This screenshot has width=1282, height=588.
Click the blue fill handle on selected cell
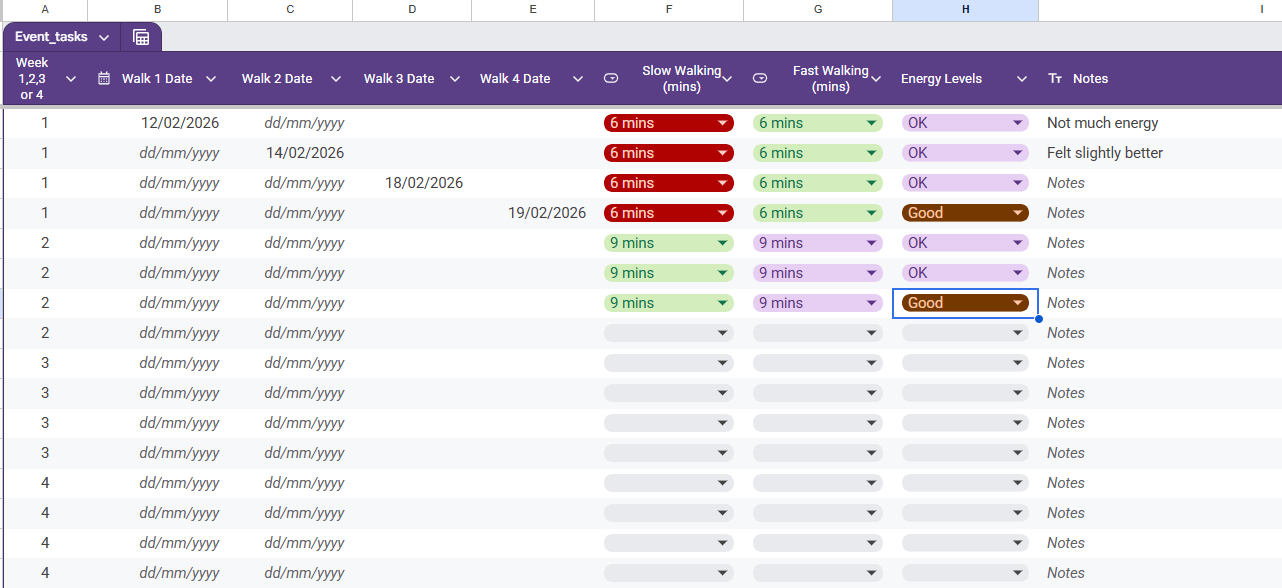point(1039,319)
